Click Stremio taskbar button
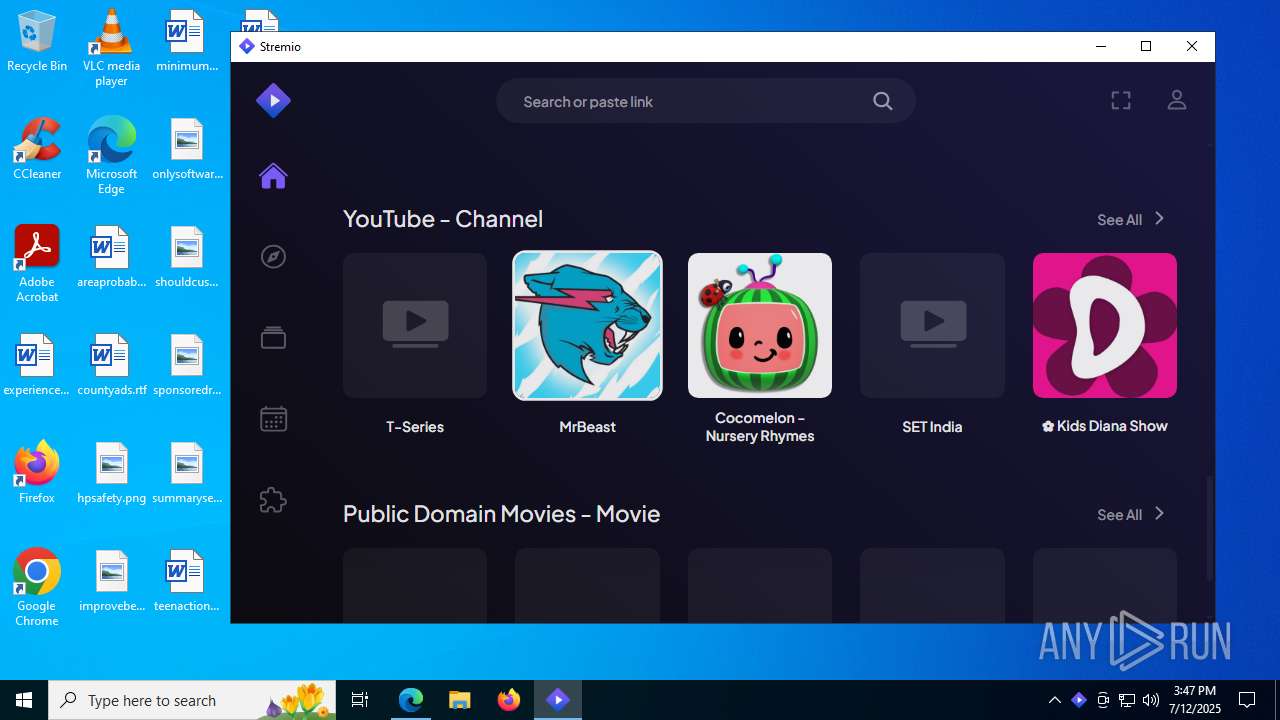This screenshot has height=720, width=1280. pos(558,700)
